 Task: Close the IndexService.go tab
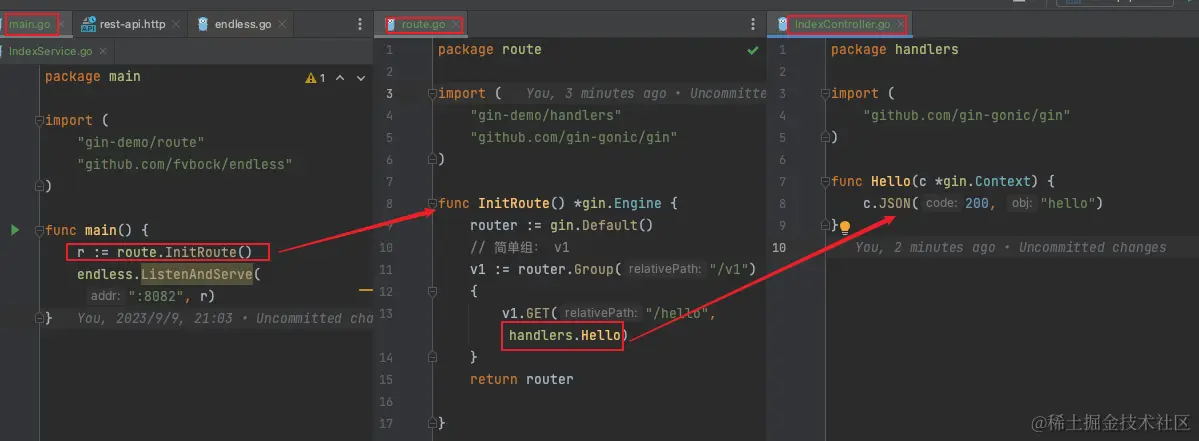coord(103,51)
